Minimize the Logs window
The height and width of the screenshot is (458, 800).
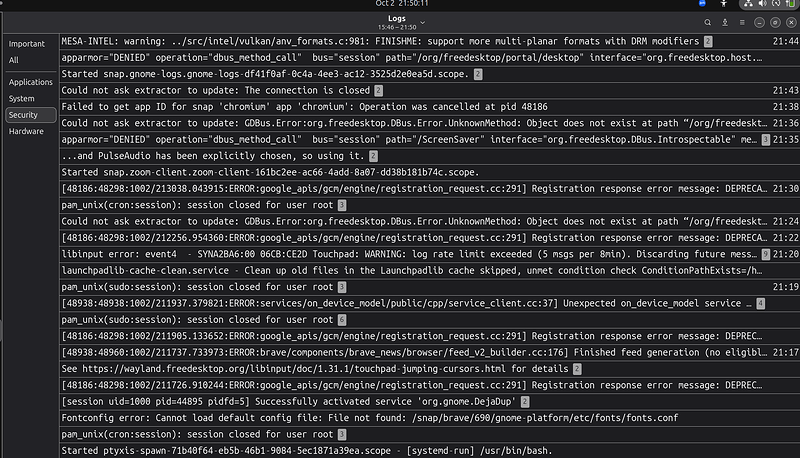759,22
